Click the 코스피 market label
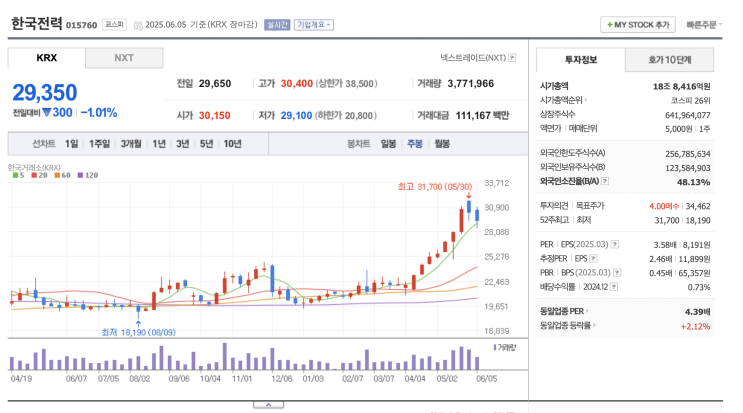The height and width of the screenshot is (413, 743). [114, 25]
